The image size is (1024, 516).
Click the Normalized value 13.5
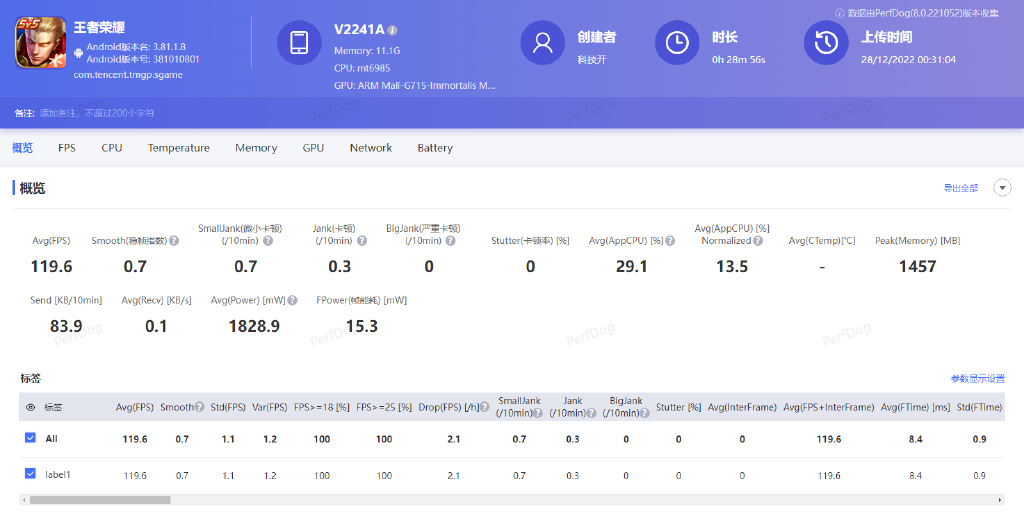pos(732,266)
